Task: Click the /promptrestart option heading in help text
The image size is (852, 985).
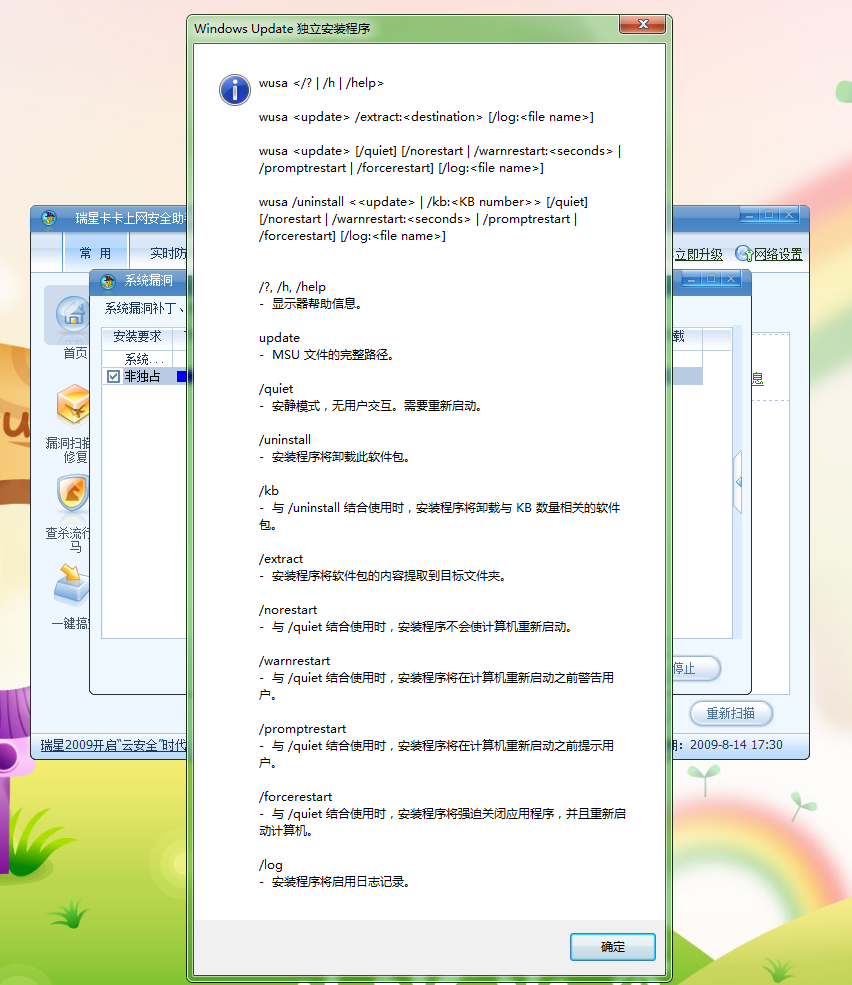Action: [x=302, y=729]
